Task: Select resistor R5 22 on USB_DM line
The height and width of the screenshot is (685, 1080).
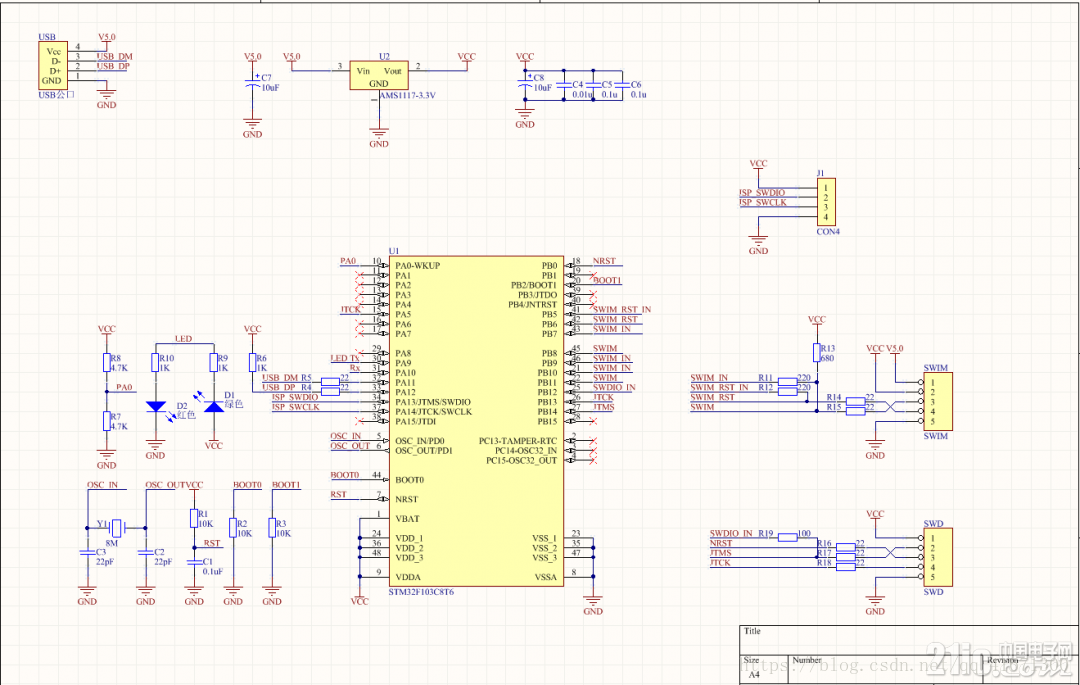Action: point(331,382)
